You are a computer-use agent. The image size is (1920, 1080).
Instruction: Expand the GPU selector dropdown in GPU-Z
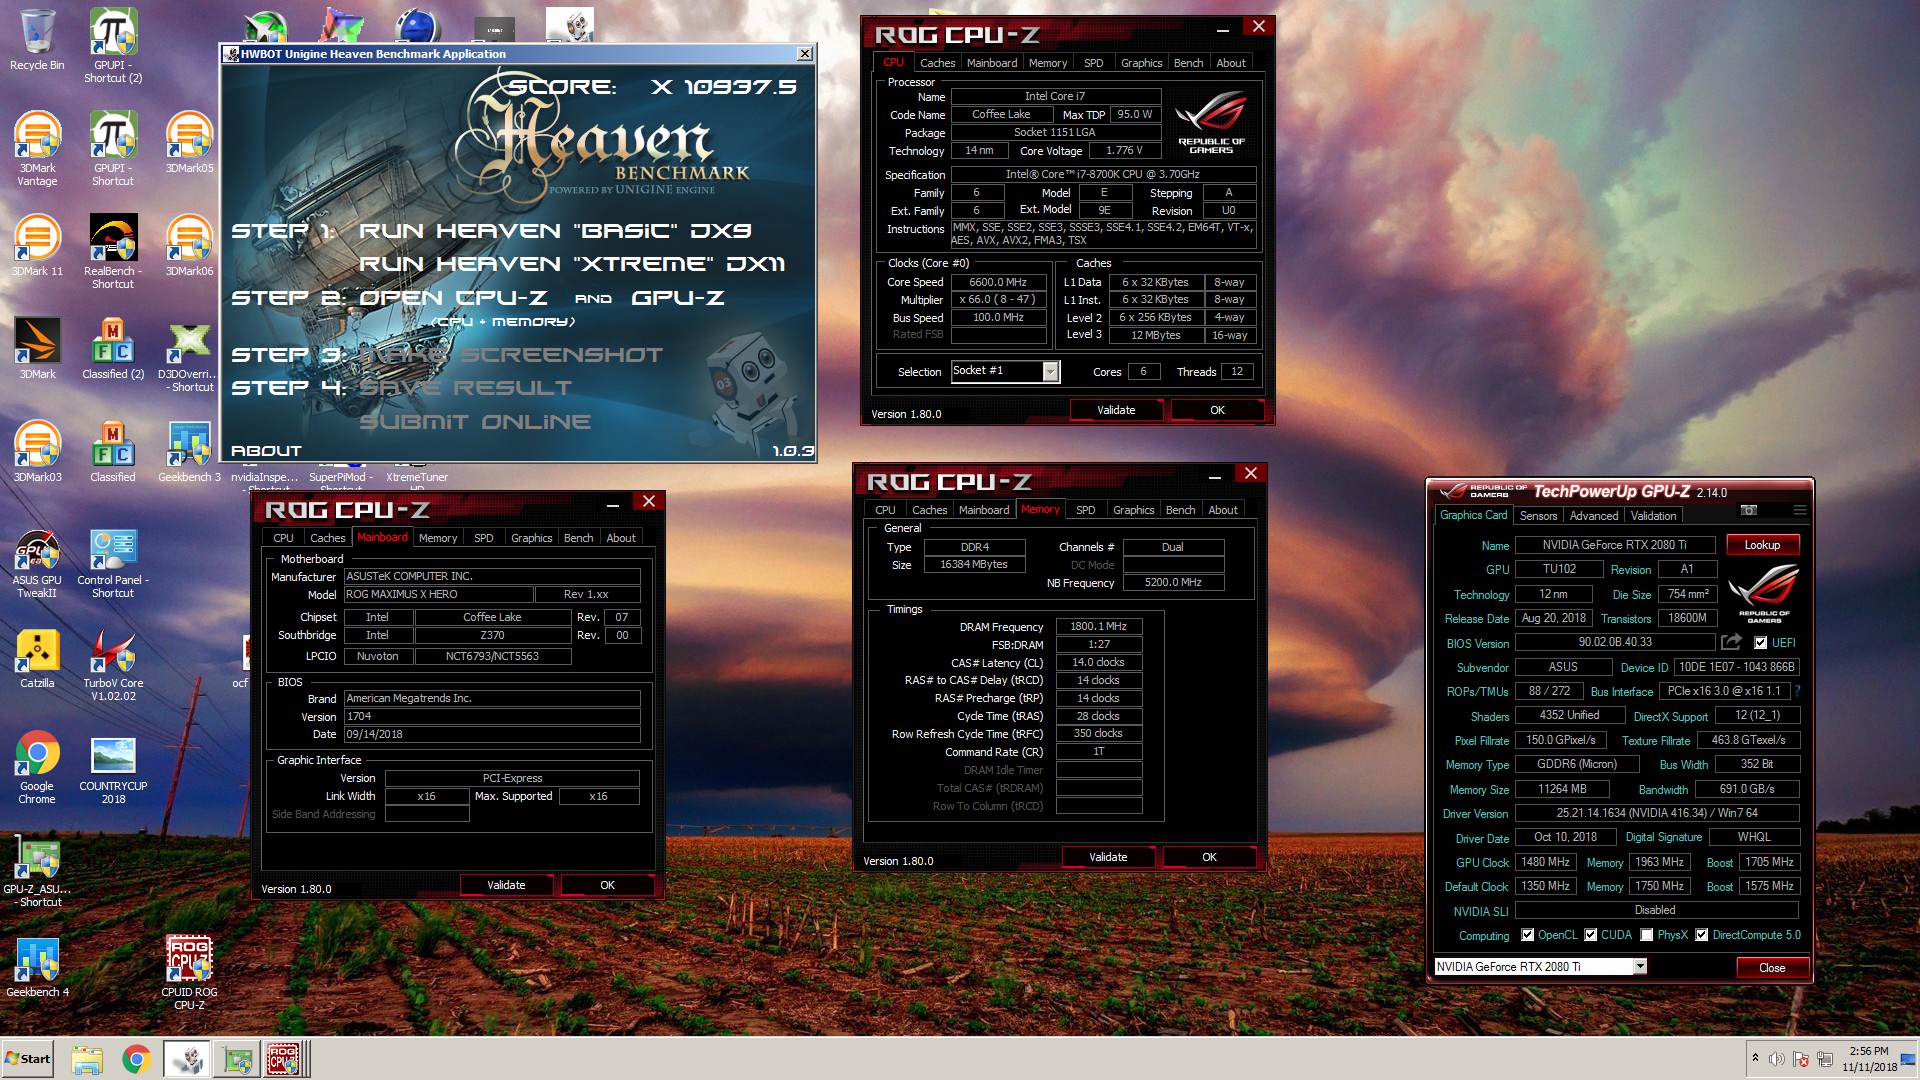coord(1640,966)
